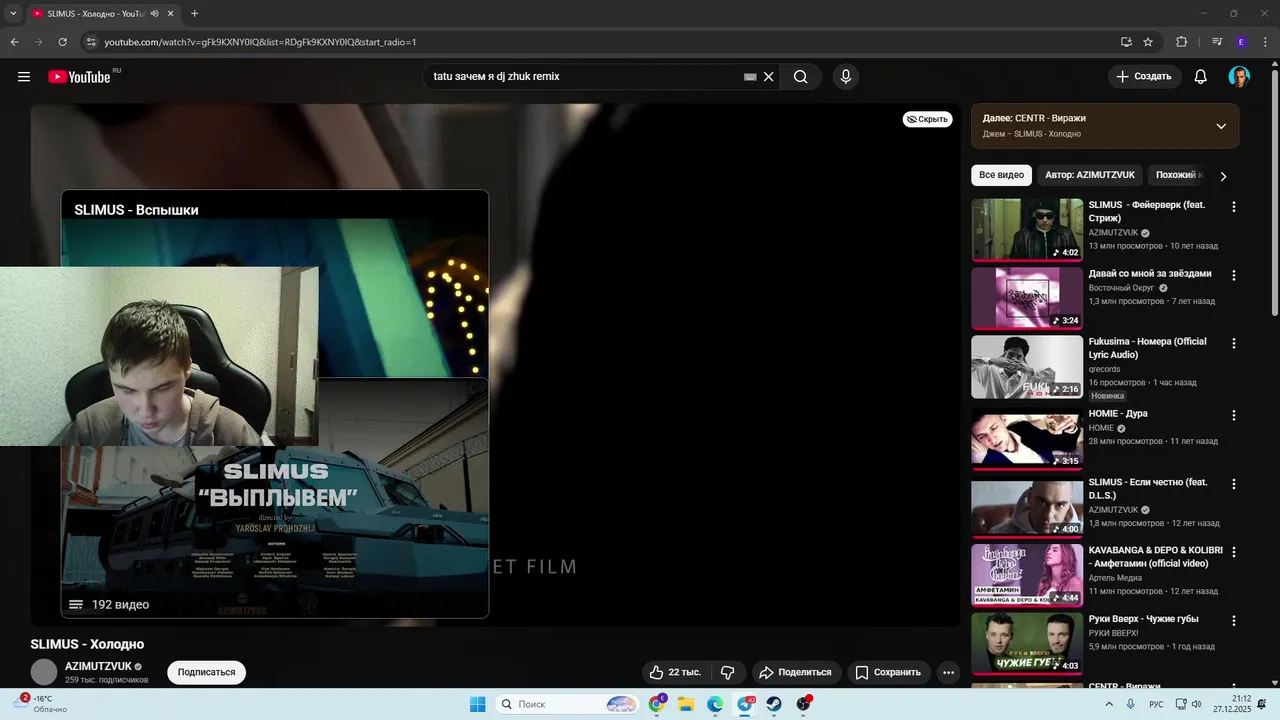Image resolution: width=1280 pixels, height=720 pixels.
Task: Start voice search with the microphone icon
Action: [x=846, y=77]
